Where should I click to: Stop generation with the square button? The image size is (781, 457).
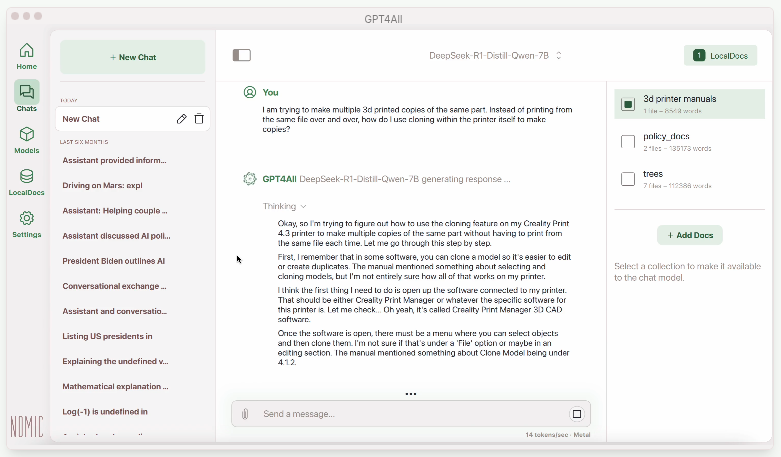coord(576,414)
